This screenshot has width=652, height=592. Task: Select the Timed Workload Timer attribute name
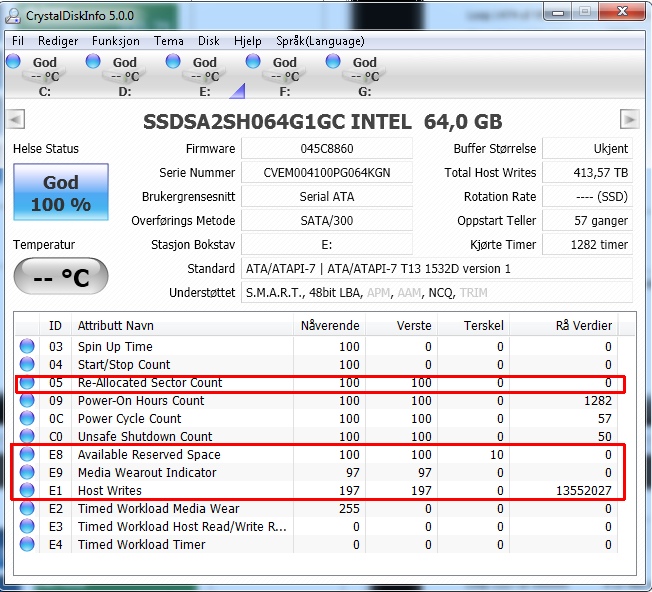click(x=141, y=545)
